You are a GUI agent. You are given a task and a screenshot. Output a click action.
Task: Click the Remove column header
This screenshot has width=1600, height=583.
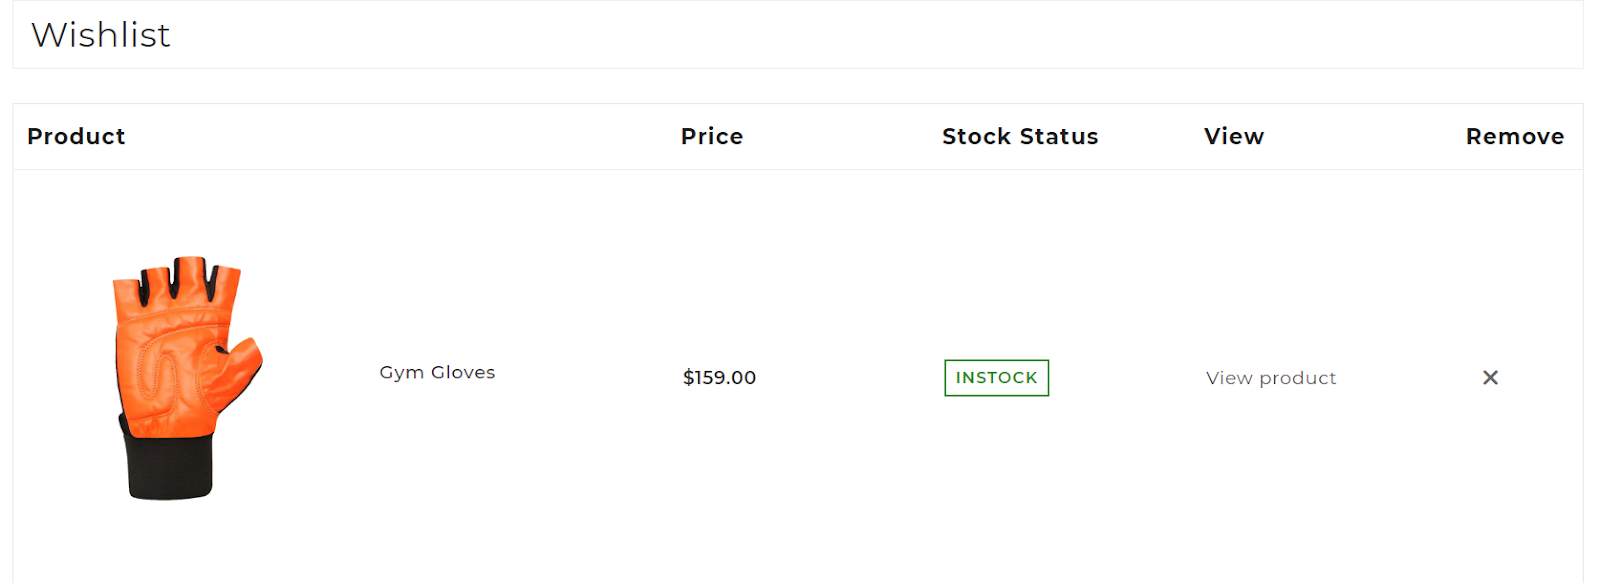(1514, 136)
